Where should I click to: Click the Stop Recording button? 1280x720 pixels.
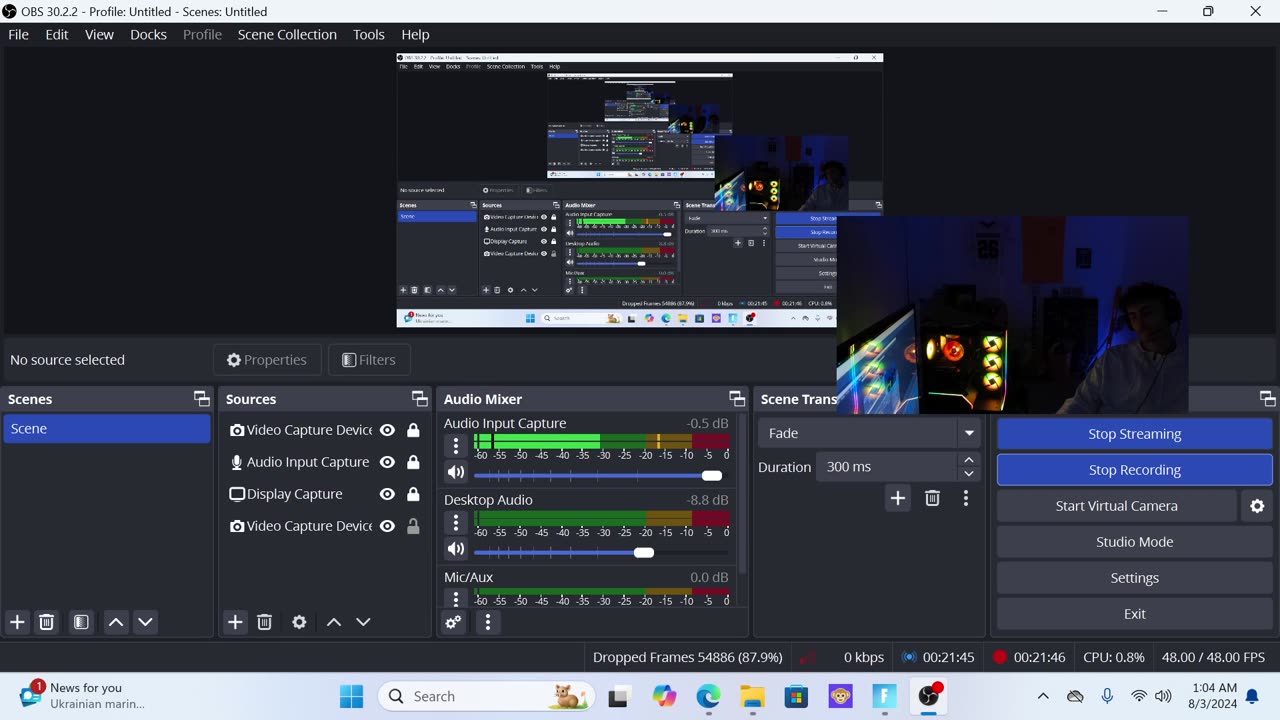[x=1134, y=470]
